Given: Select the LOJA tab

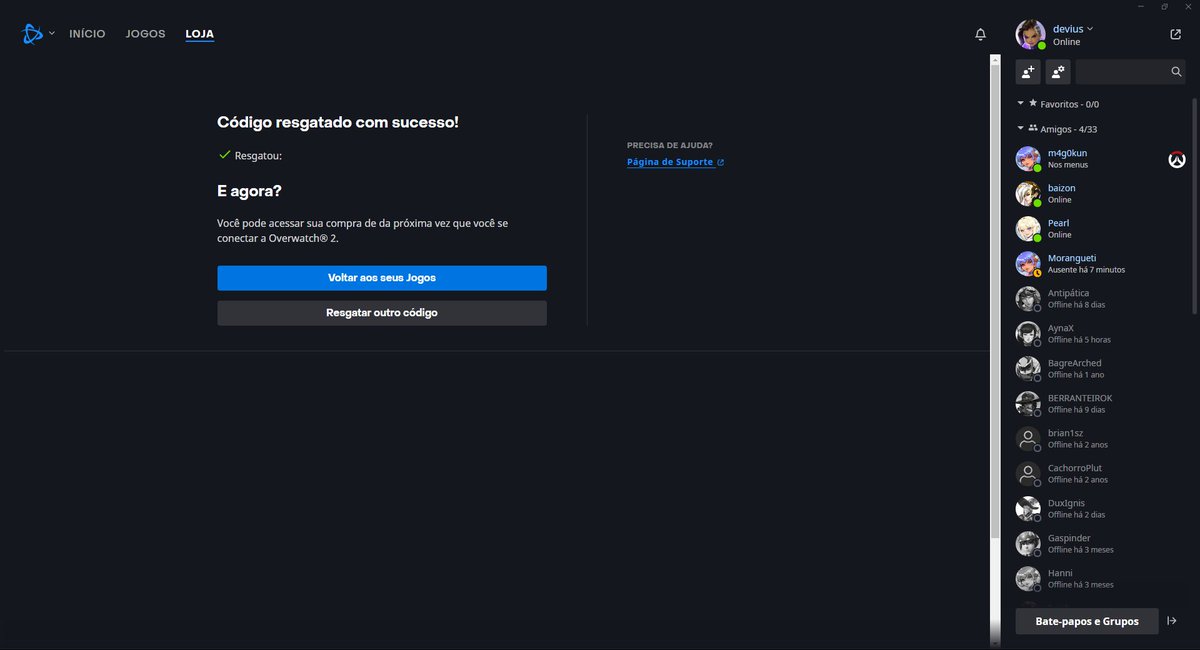Looking at the screenshot, I should click(199, 34).
